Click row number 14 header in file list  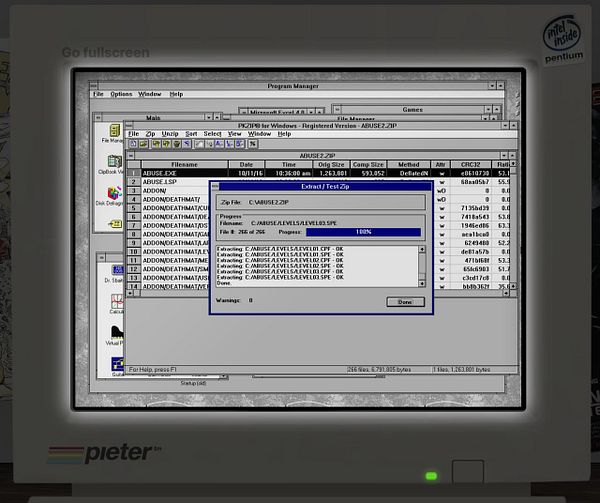134,286
